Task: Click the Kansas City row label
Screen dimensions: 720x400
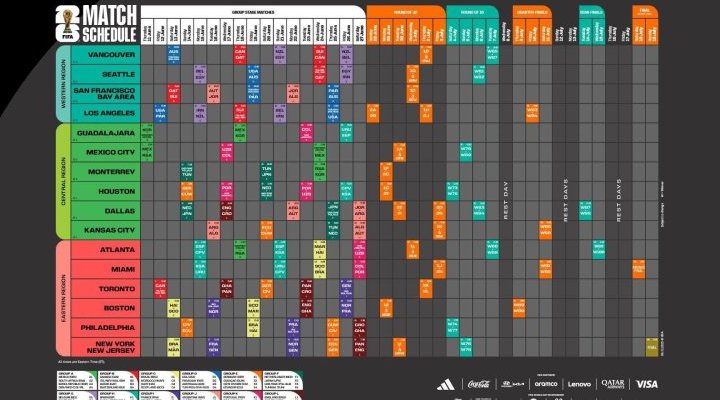Action: pos(105,230)
